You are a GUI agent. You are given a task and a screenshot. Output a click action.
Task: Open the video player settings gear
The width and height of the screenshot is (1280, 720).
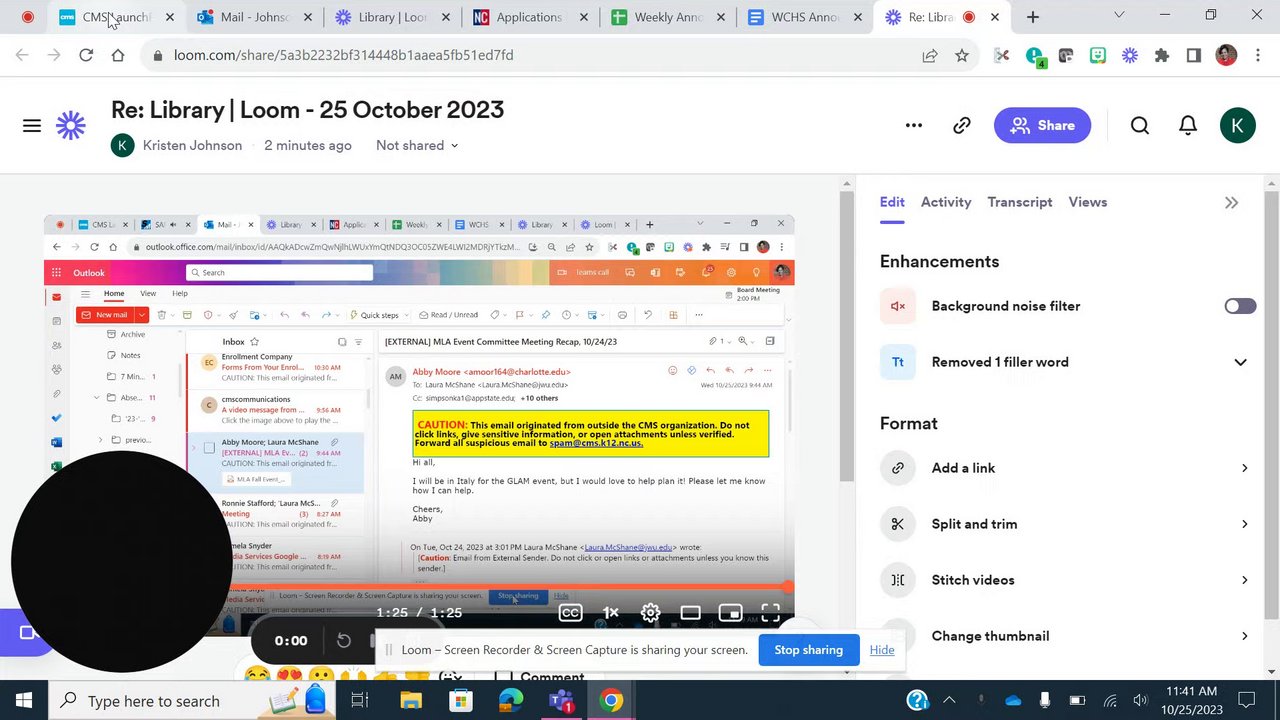[650, 612]
